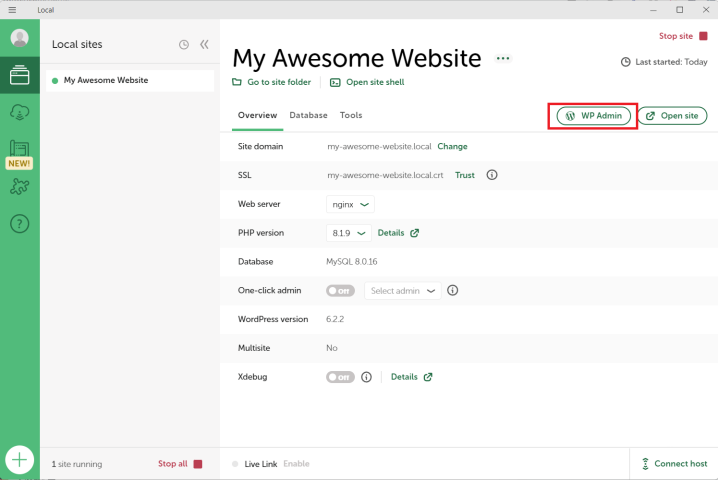
Task: Change the site domain
Action: tap(452, 147)
